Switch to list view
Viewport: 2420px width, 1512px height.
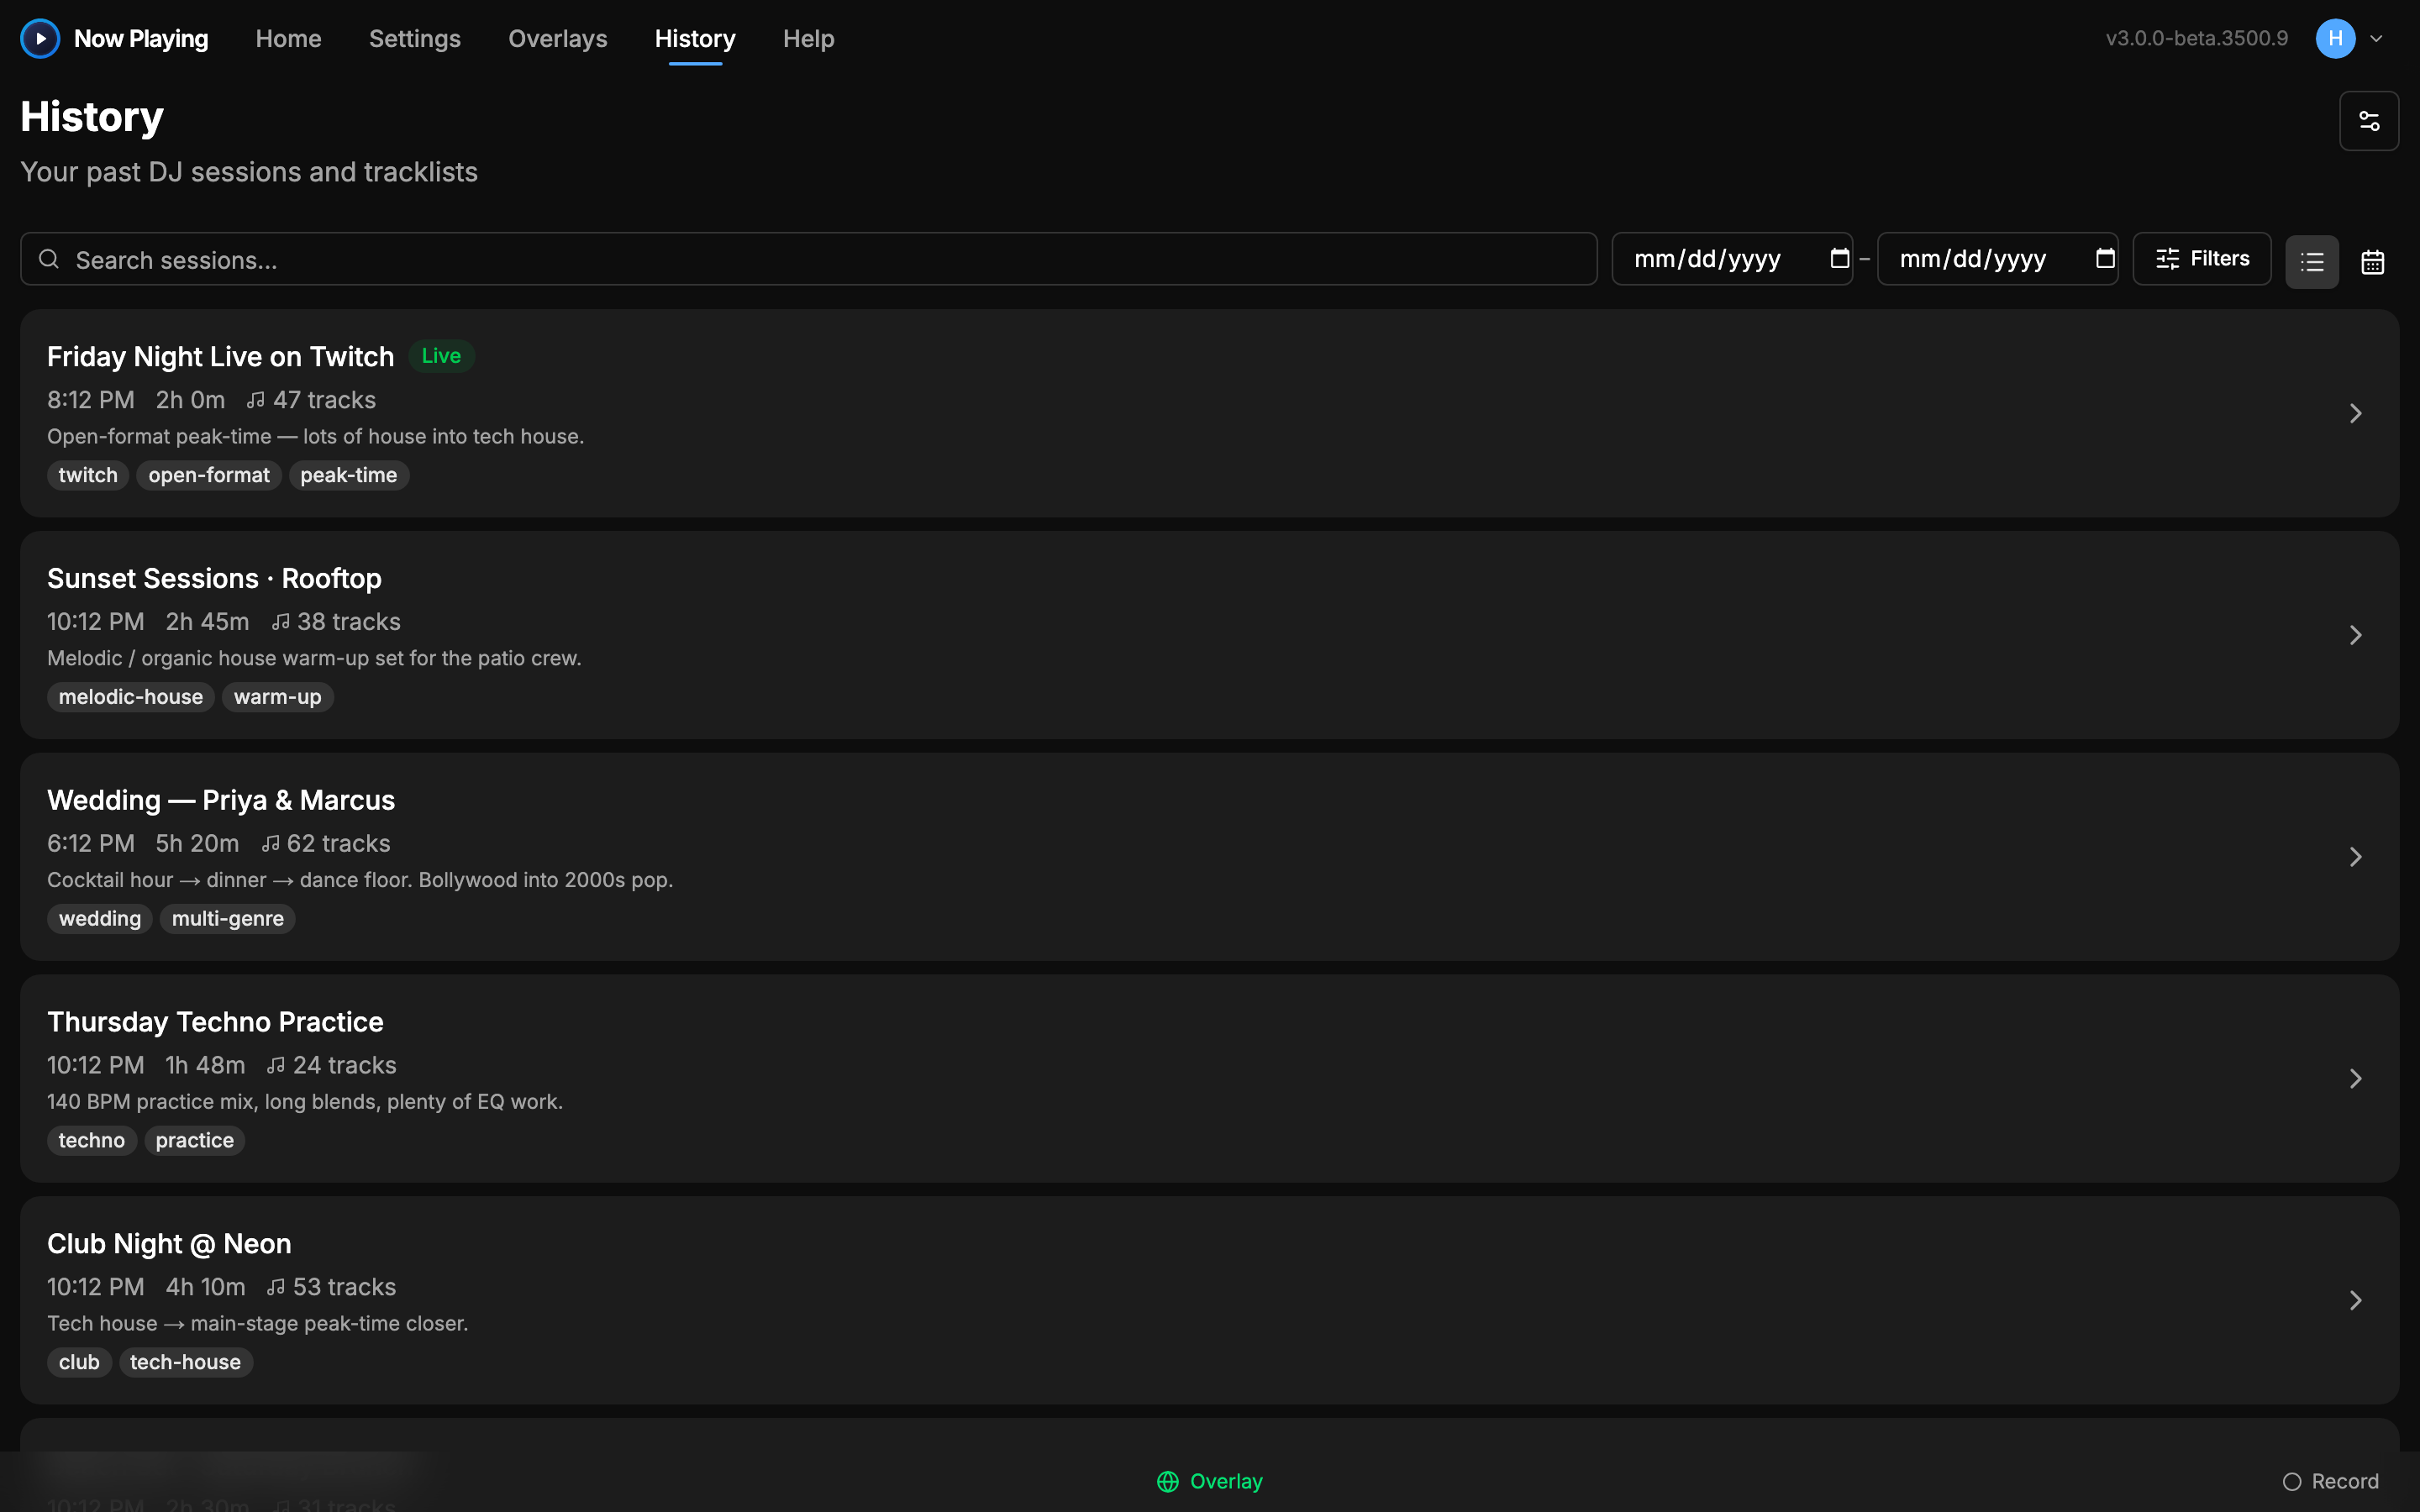click(x=2312, y=262)
